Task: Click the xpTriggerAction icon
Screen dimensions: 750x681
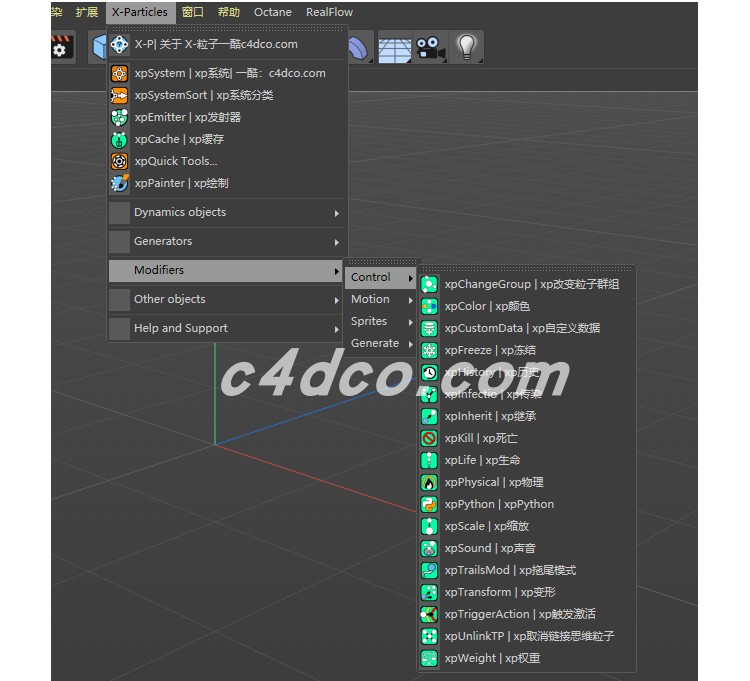Action: tap(429, 614)
